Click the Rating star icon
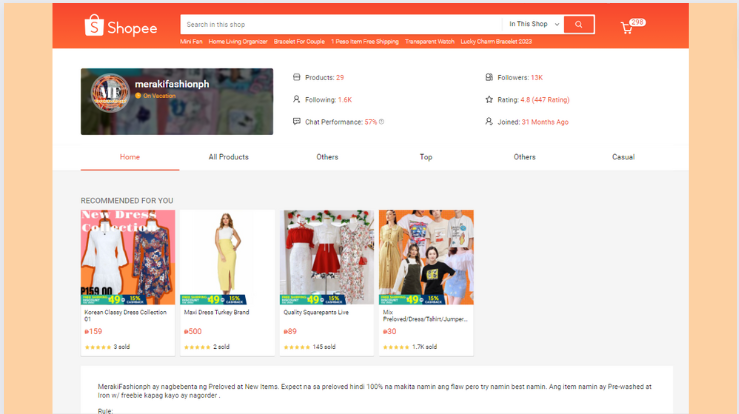This screenshot has width=739, height=414. coord(489,99)
